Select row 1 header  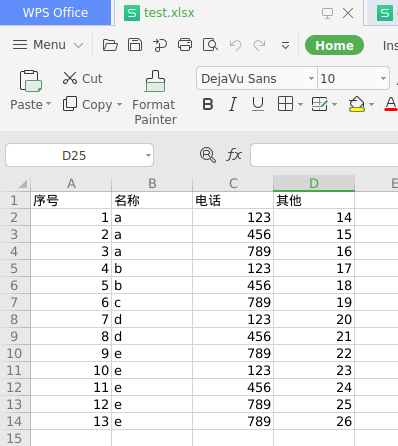point(15,200)
